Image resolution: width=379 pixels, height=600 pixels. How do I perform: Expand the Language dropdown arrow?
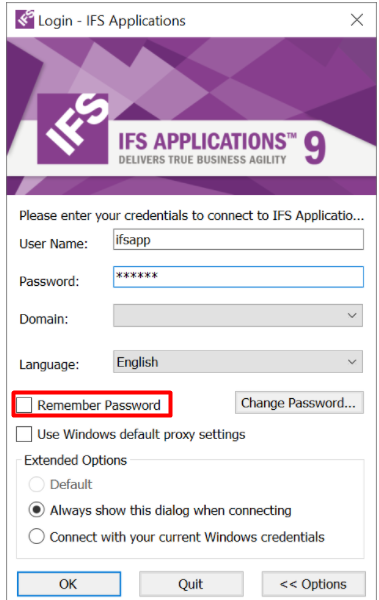click(x=352, y=362)
